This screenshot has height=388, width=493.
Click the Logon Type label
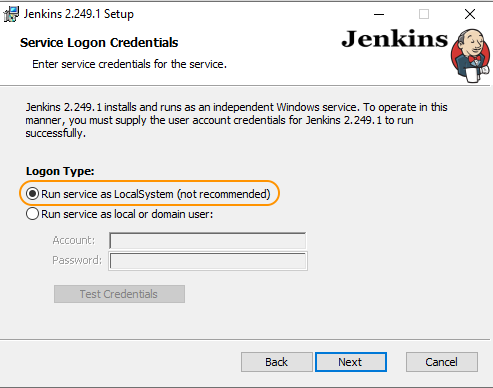[60, 171]
